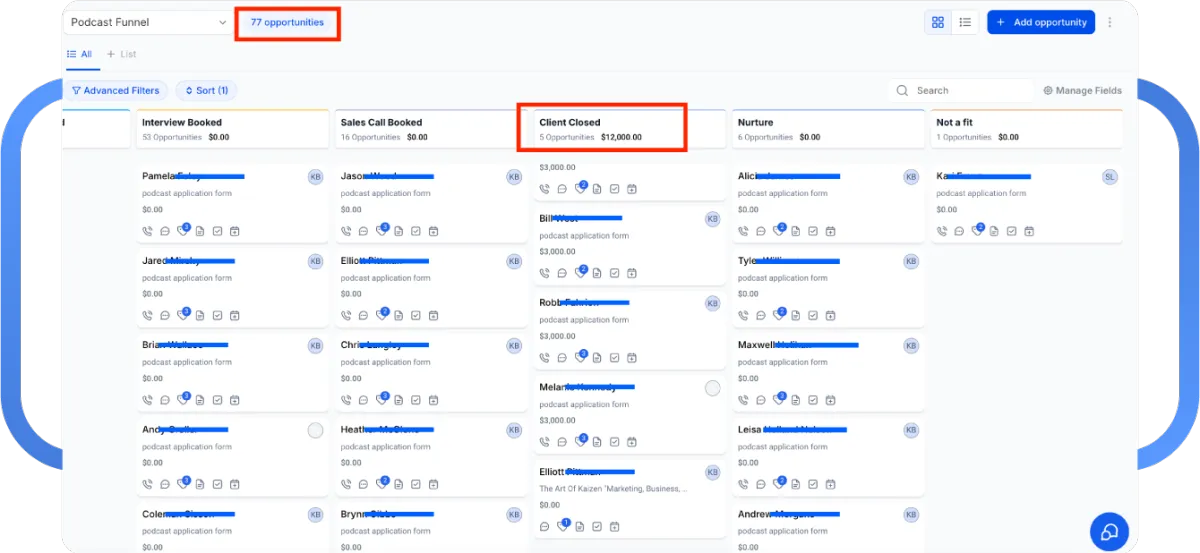The width and height of the screenshot is (1200, 553).
Task: Click the task checkmark icon on Chris's card
Action: 415,400
